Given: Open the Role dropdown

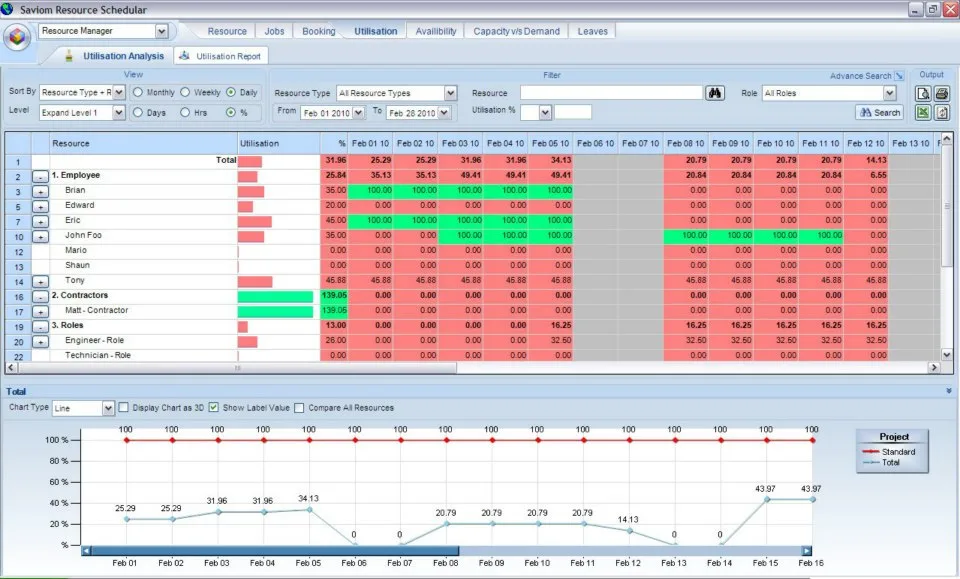Looking at the screenshot, I should pos(890,93).
